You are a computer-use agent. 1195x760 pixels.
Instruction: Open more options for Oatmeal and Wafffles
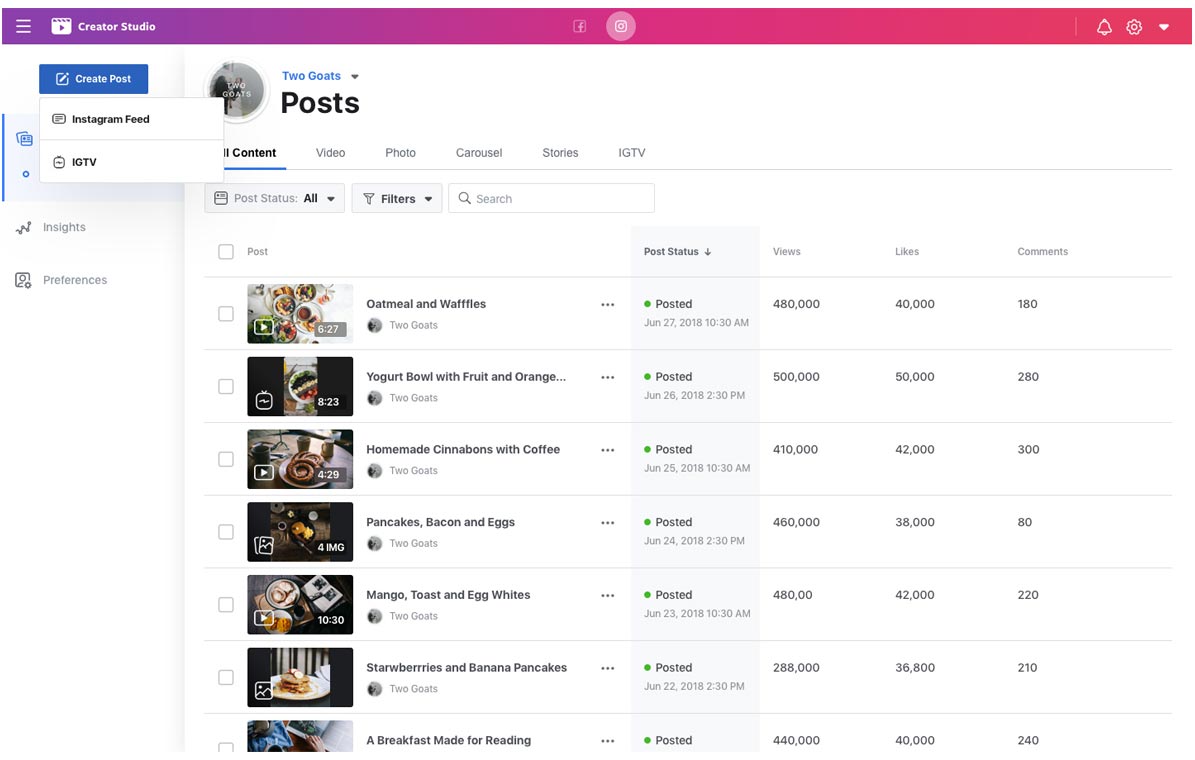pos(607,304)
